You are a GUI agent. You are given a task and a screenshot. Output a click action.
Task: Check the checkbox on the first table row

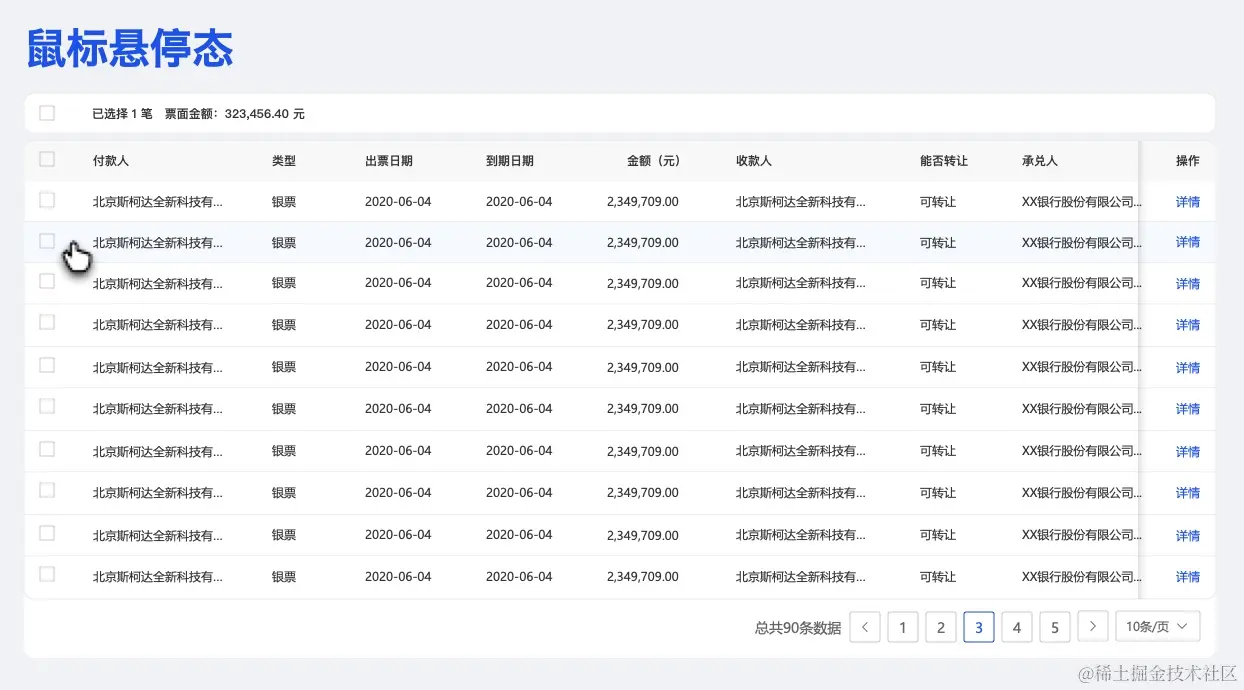click(46, 199)
